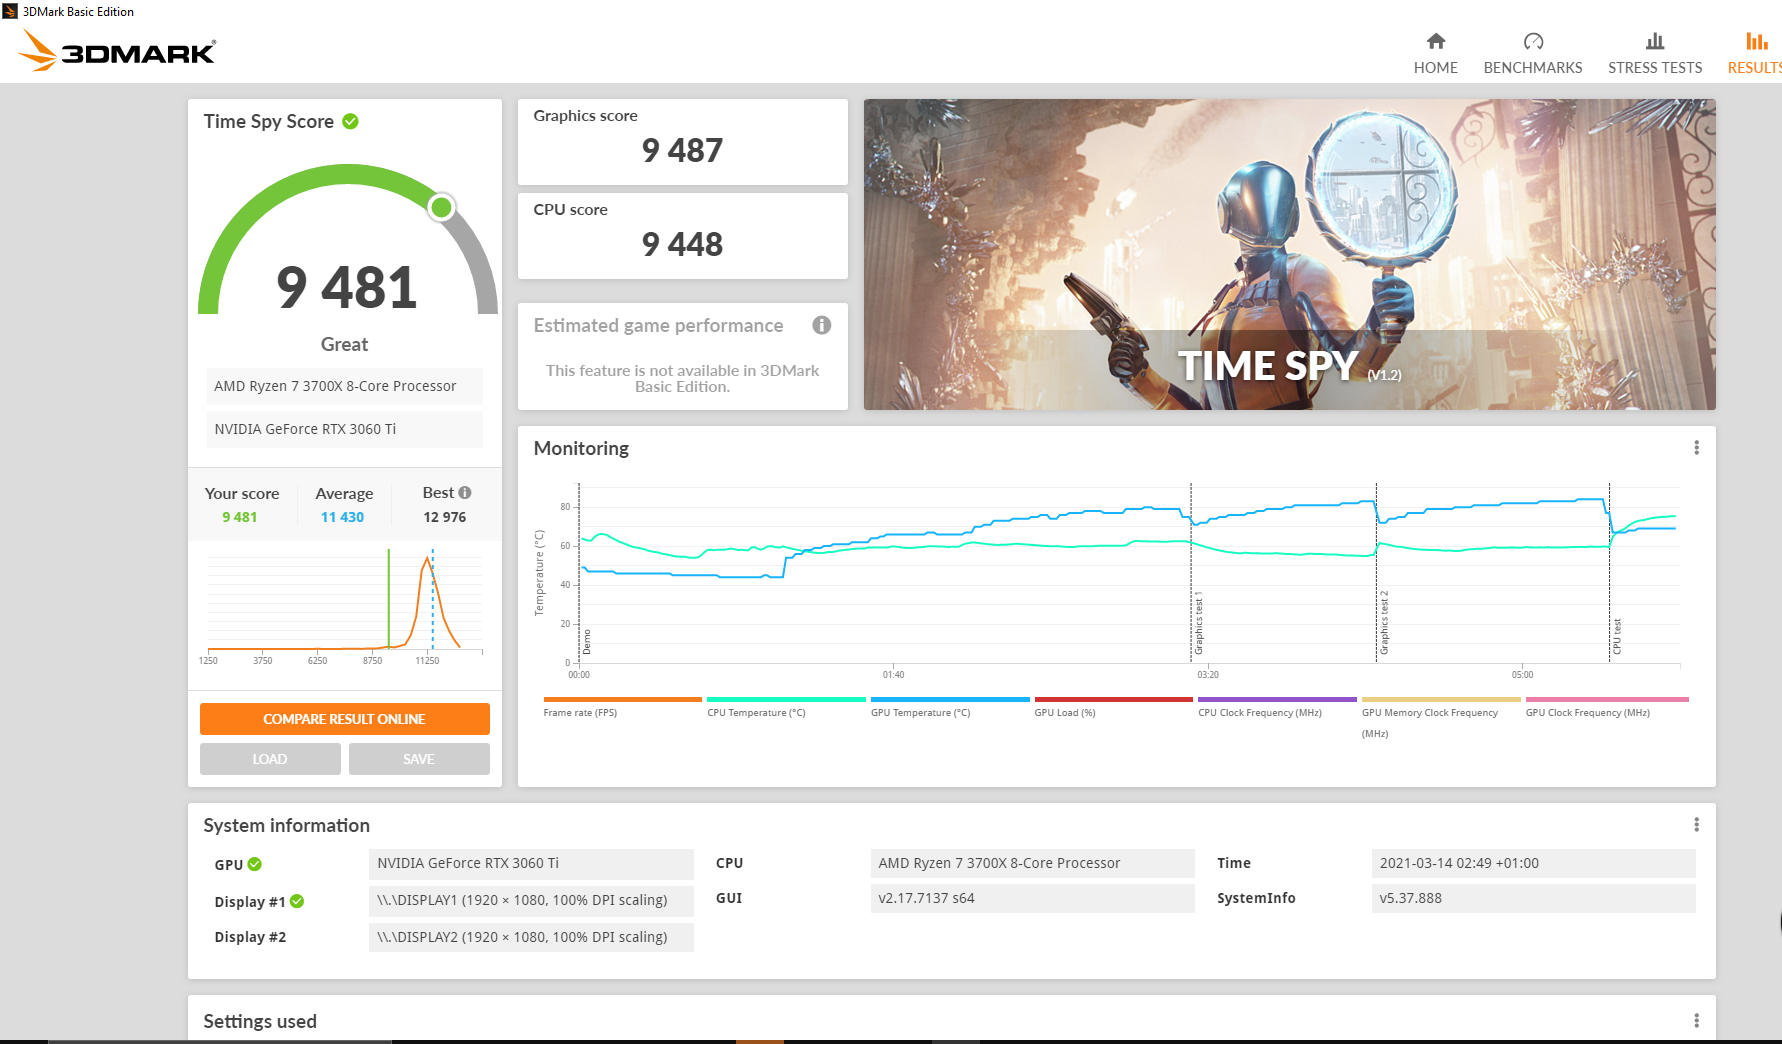
Task: Toggle the GPU Memory Clock Frequency legend swatch
Action: tap(1441, 699)
